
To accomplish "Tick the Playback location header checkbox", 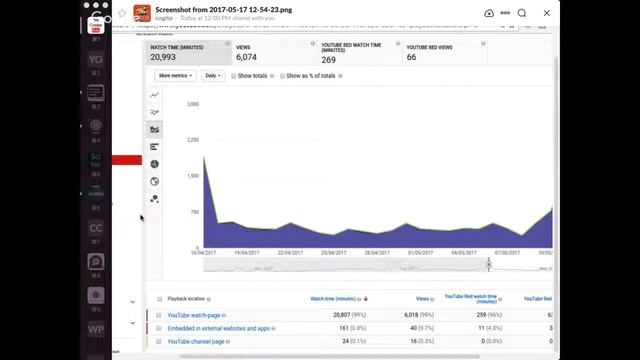I will point(159,299).
